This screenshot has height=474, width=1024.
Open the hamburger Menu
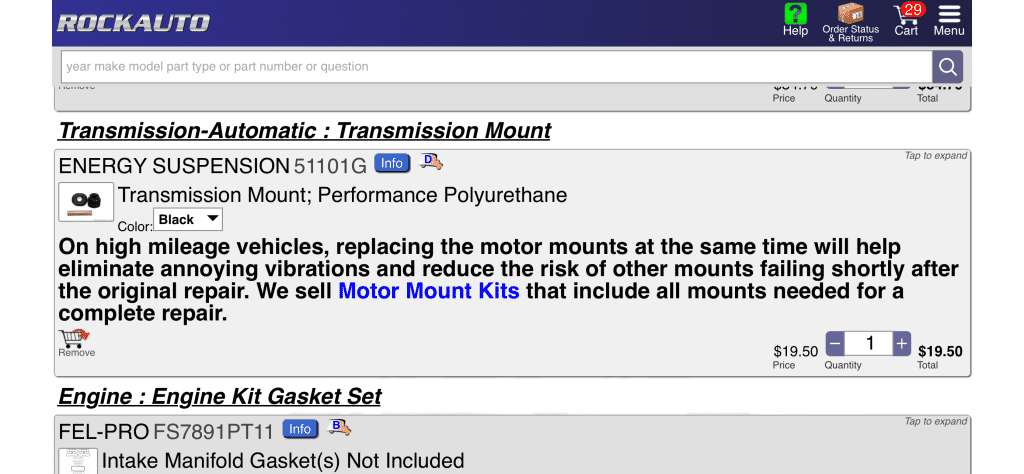click(949, 19)
